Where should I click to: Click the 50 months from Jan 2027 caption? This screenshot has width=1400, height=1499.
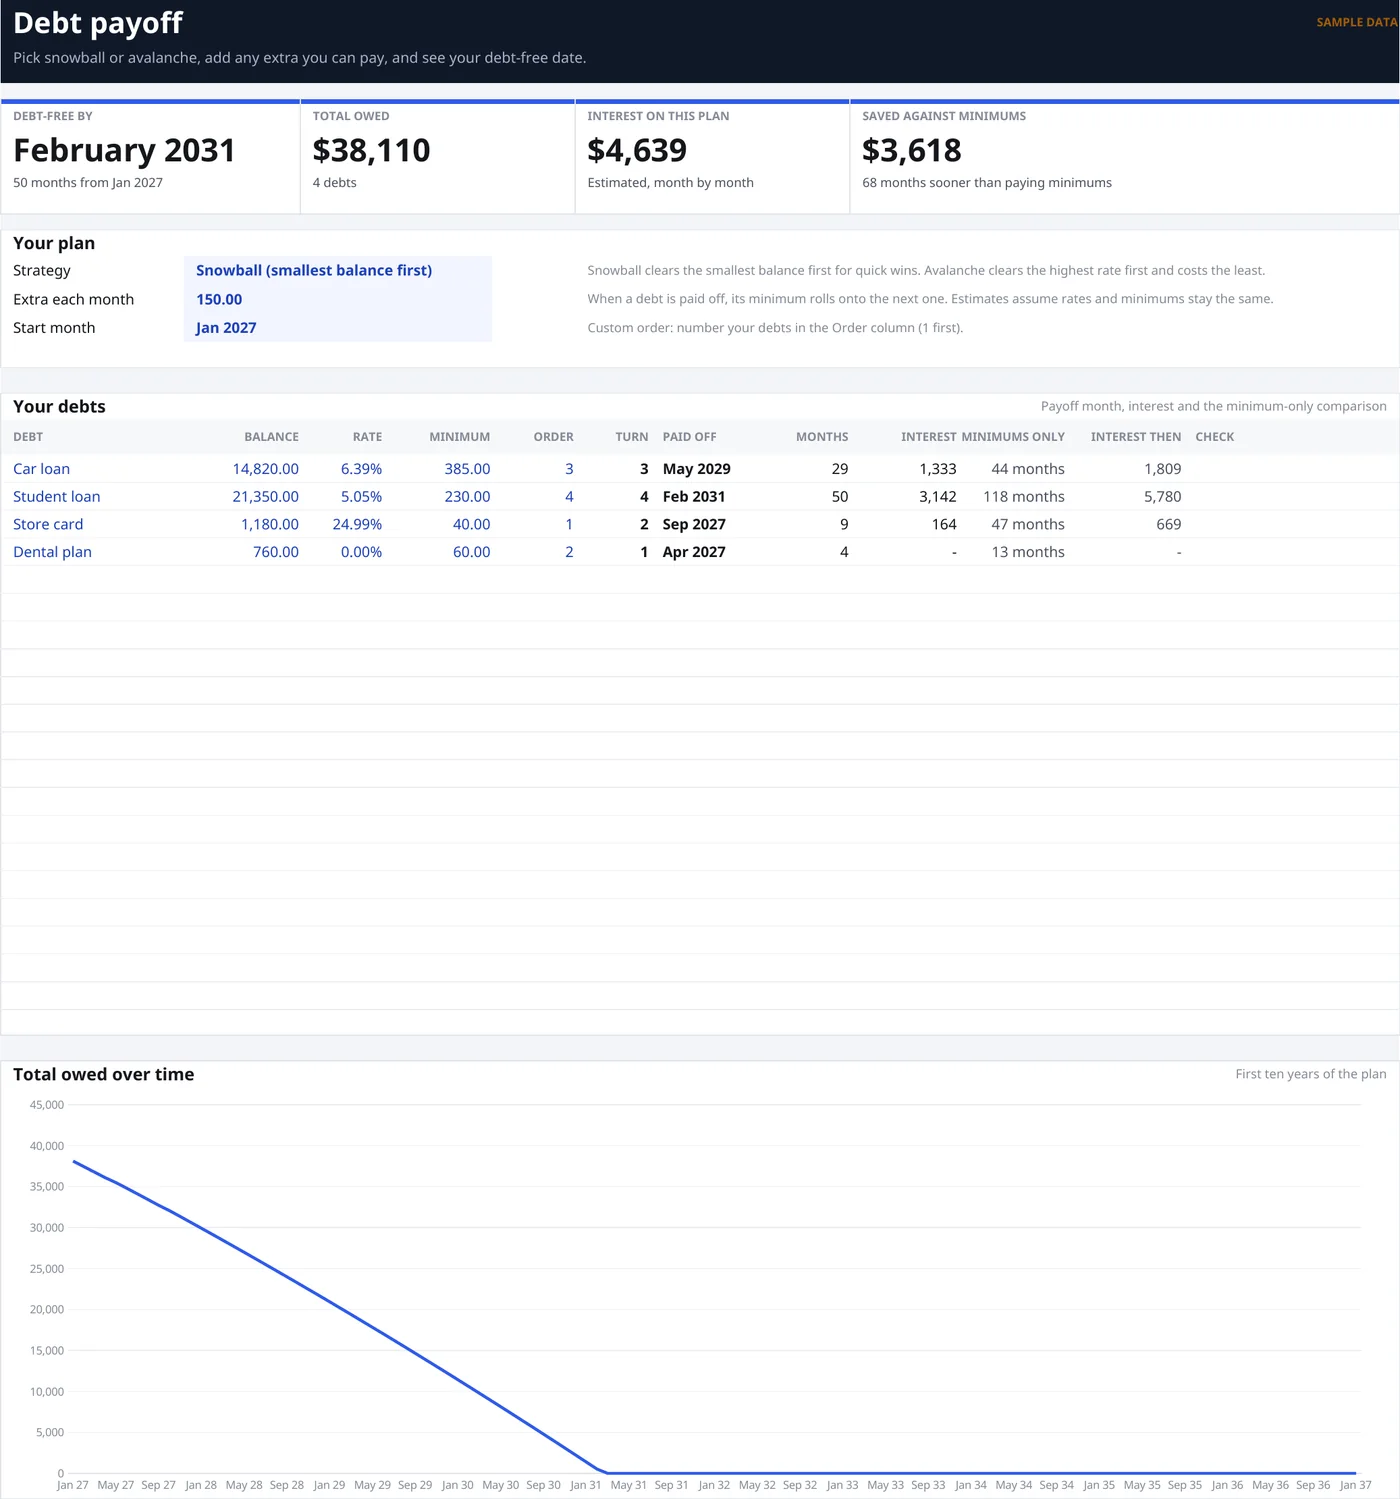coord(88,182)
